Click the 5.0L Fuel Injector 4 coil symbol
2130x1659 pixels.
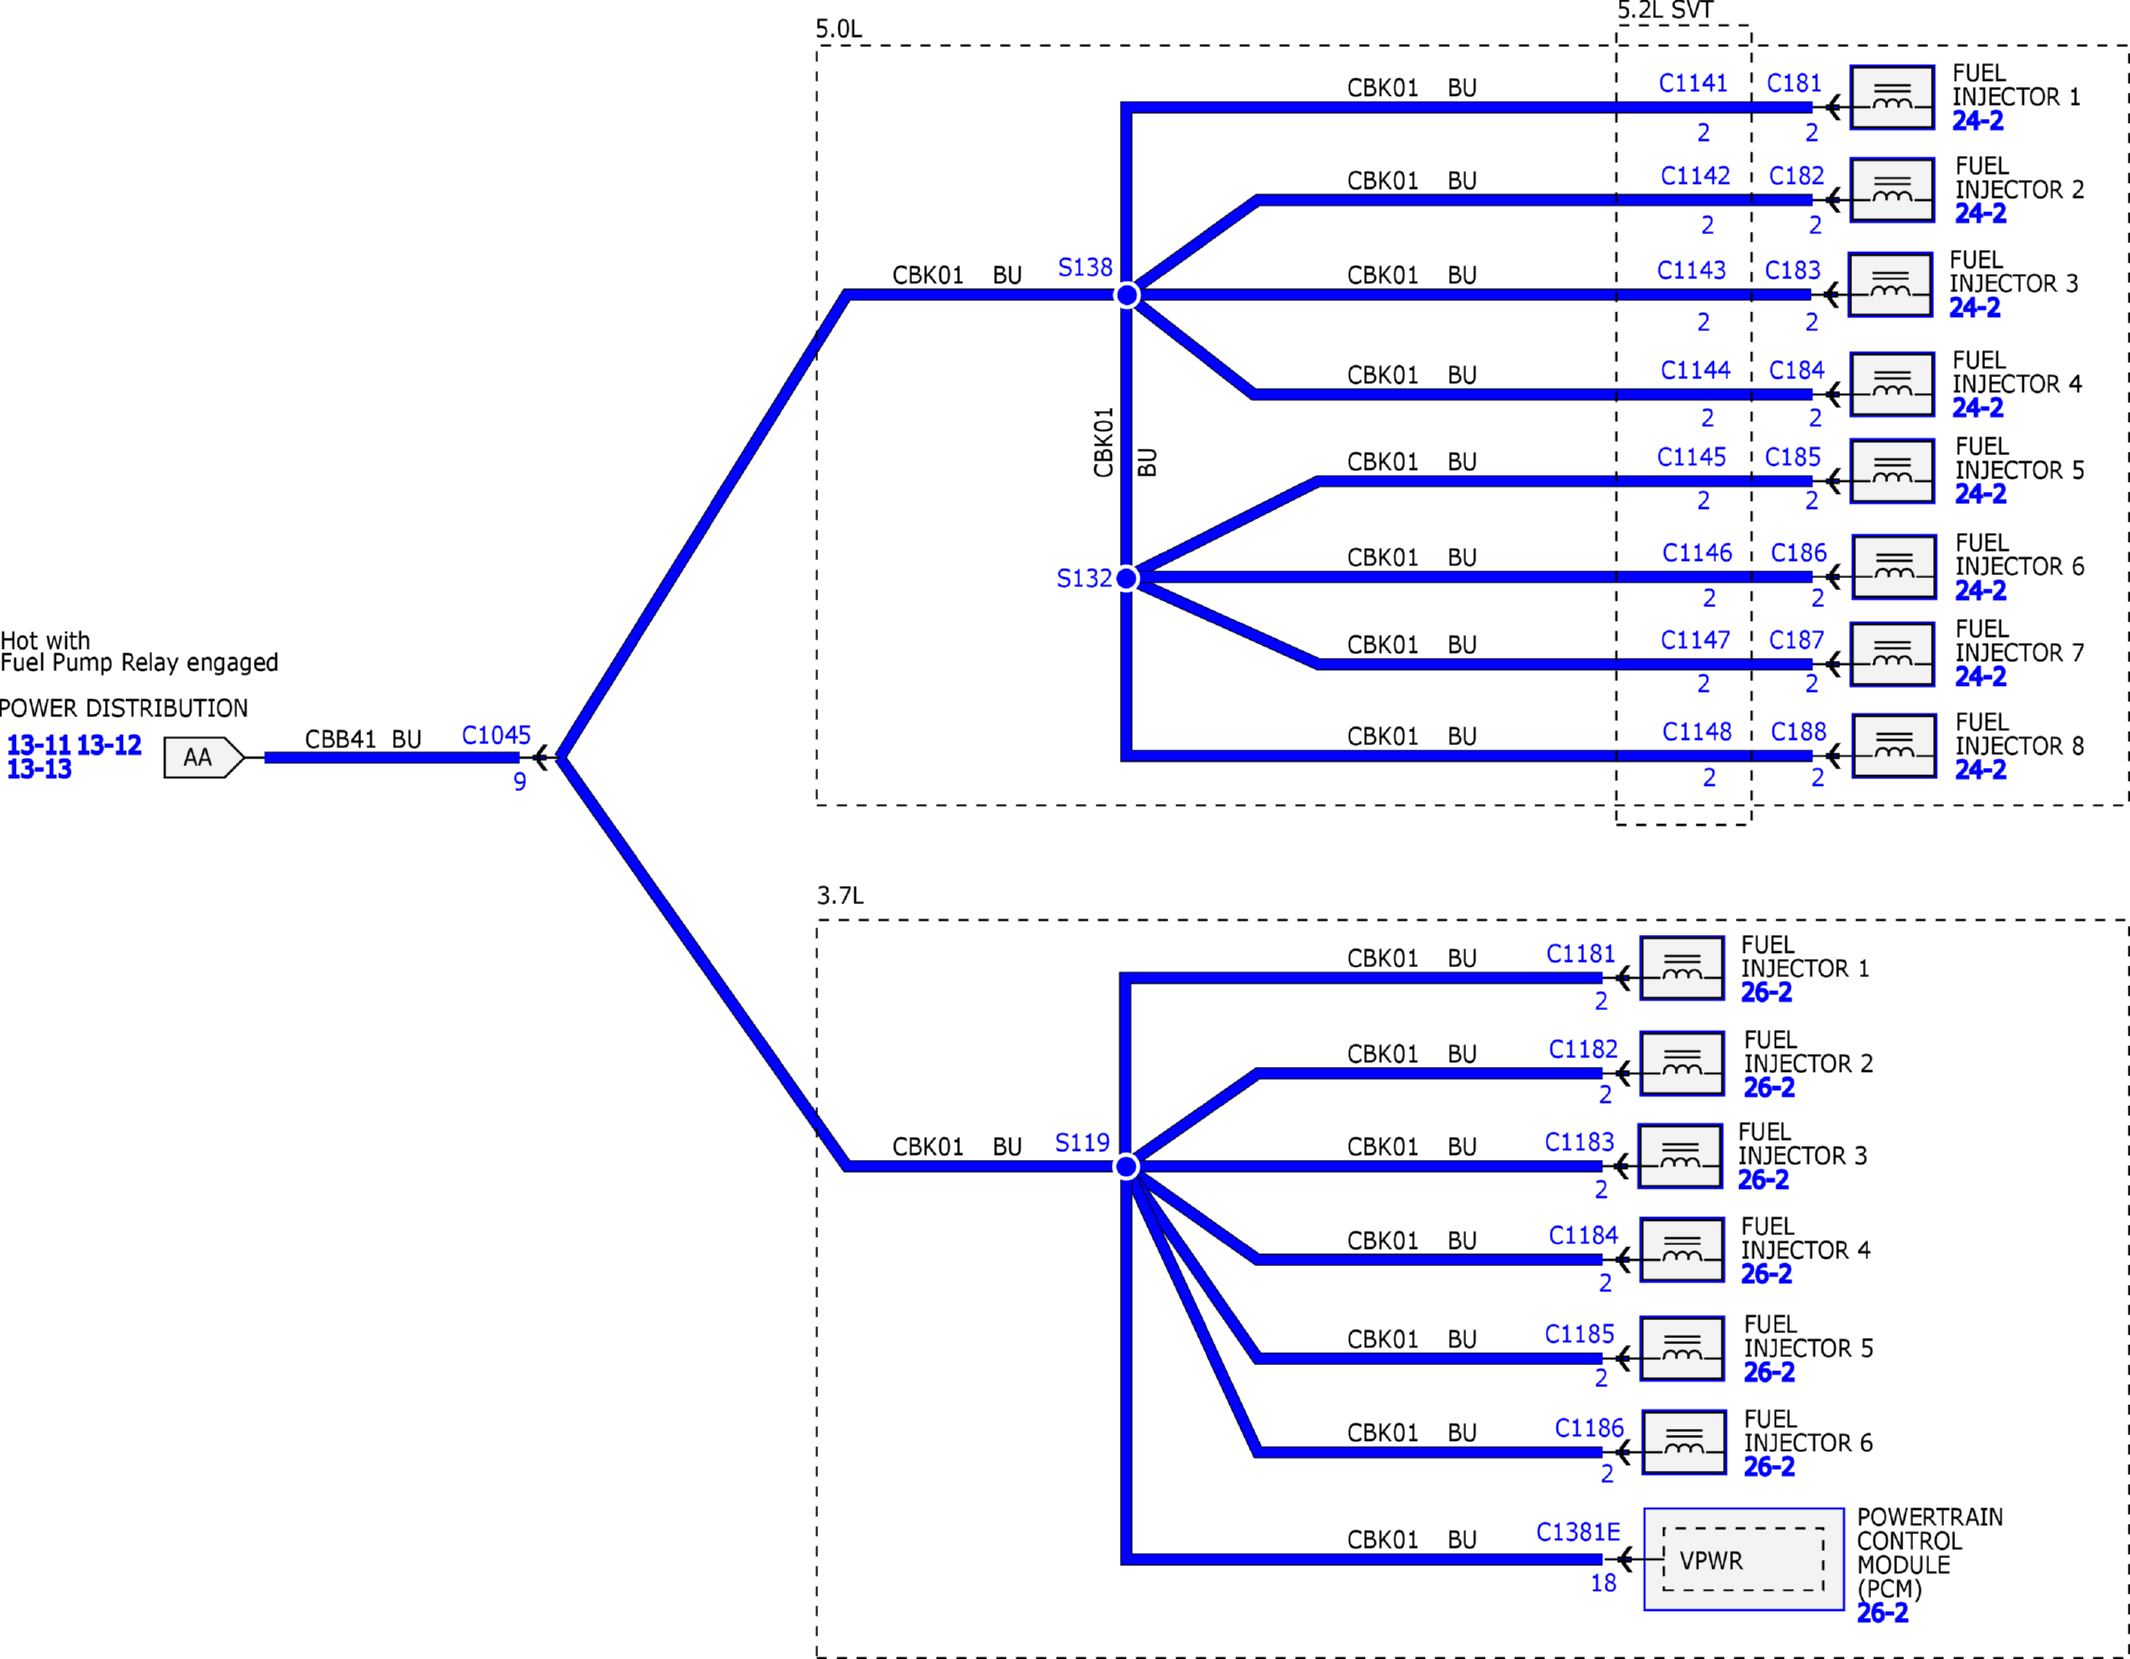(x=1891, y=384)
